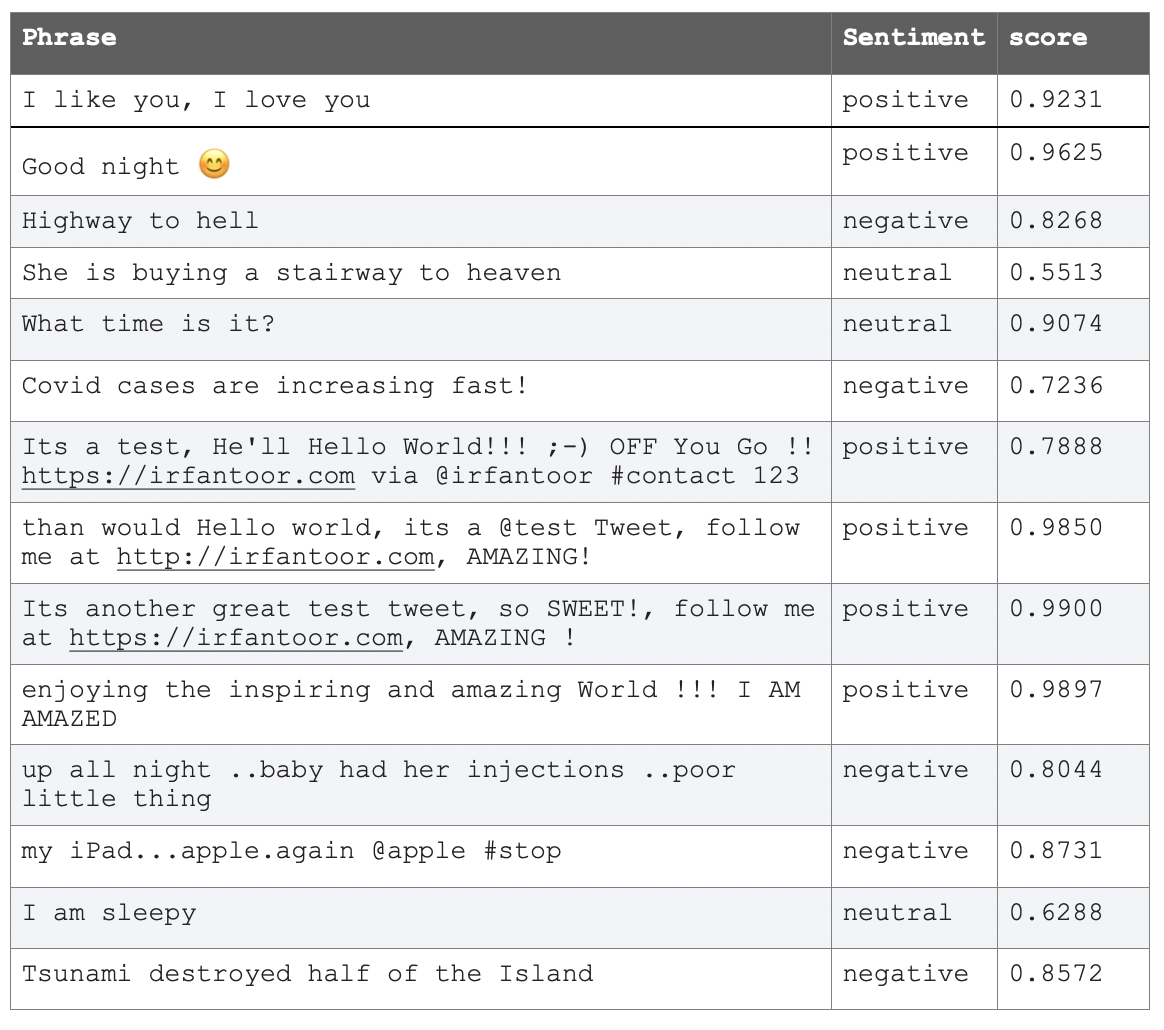Select the 'I like you, I love you' cell
The width and height of the screenshot is (1164, 1030).
click(421, 101)
